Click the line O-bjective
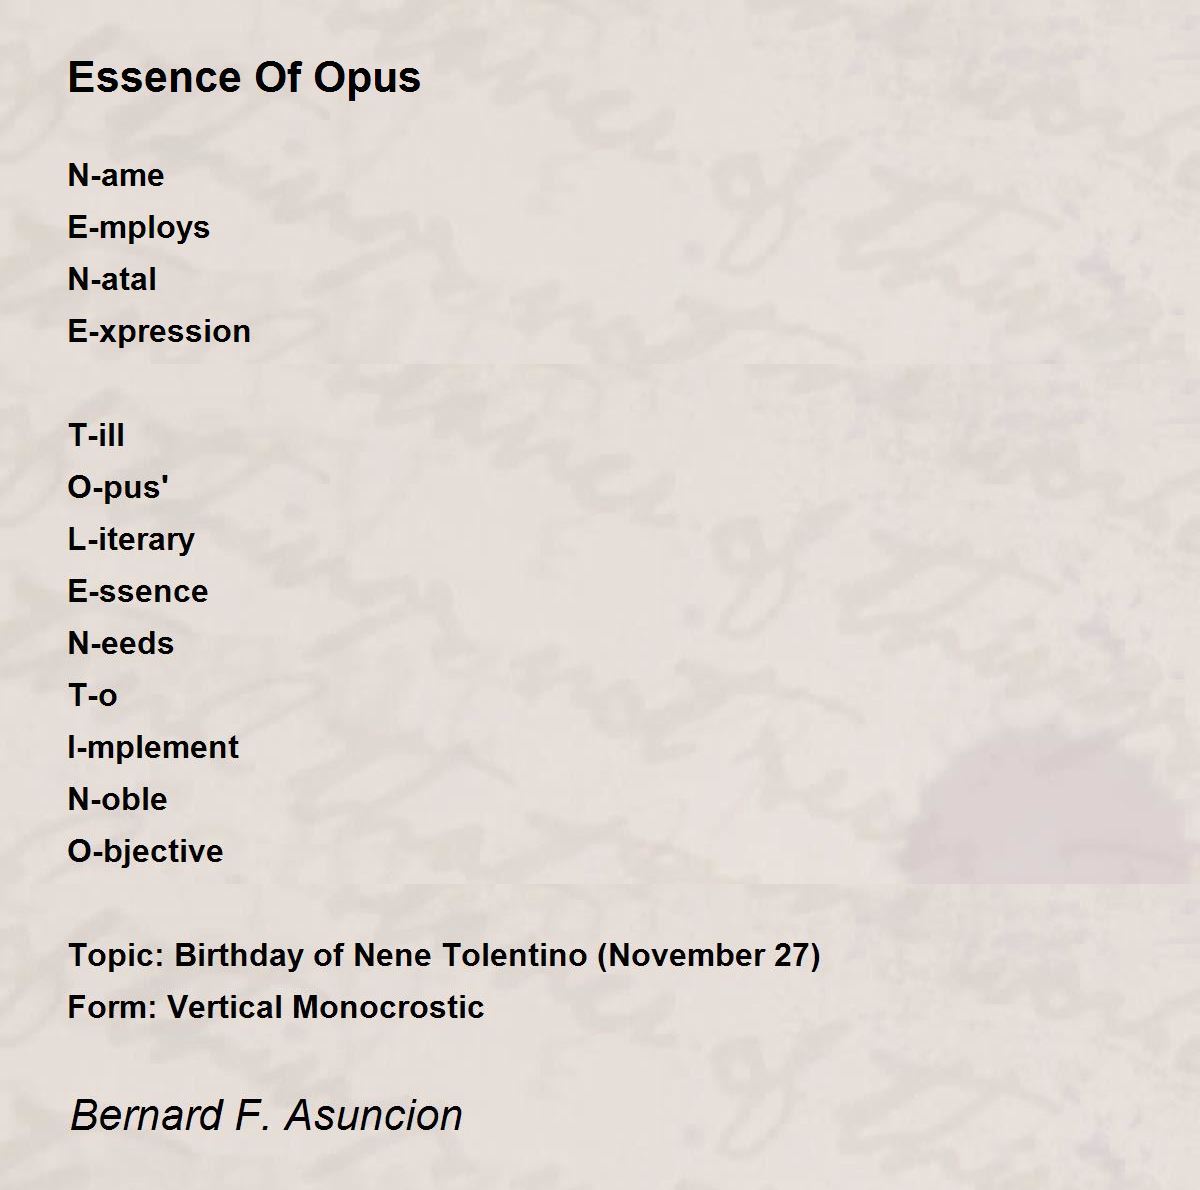This screenshot has height=1190, width=1200. point(145,852)
